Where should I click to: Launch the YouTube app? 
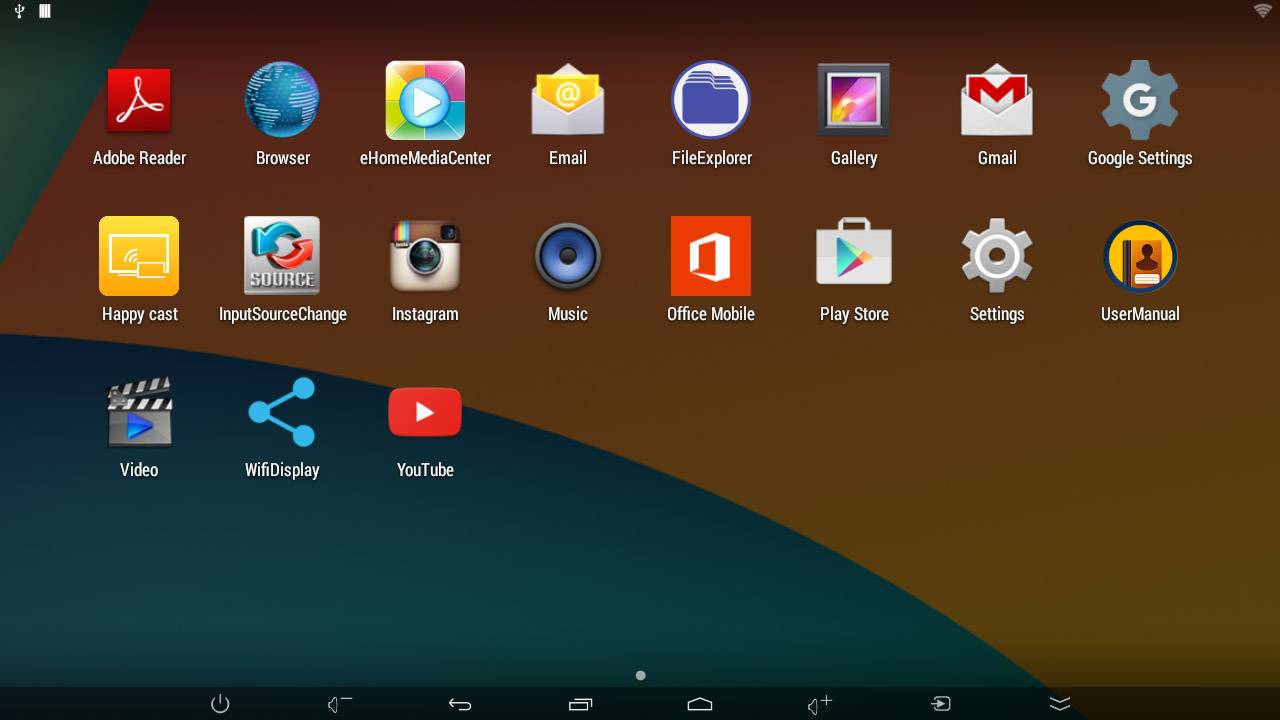coord(425,413)
